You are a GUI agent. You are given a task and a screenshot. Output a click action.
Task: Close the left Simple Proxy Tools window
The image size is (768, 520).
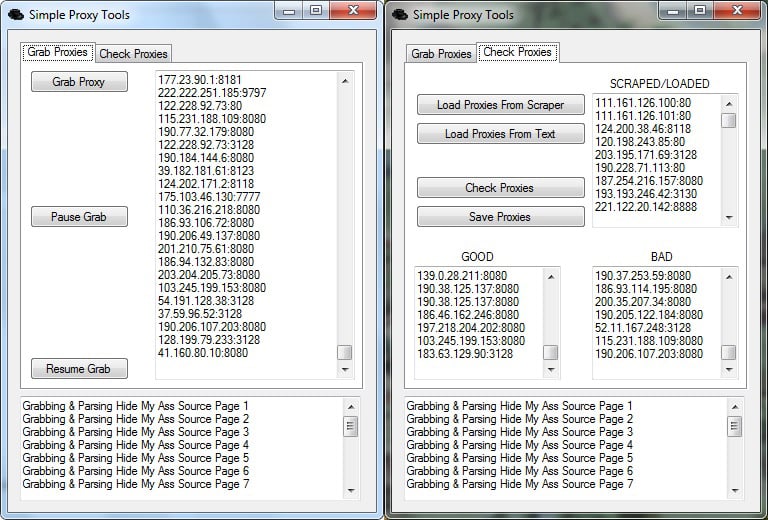[x=354, y=10]
